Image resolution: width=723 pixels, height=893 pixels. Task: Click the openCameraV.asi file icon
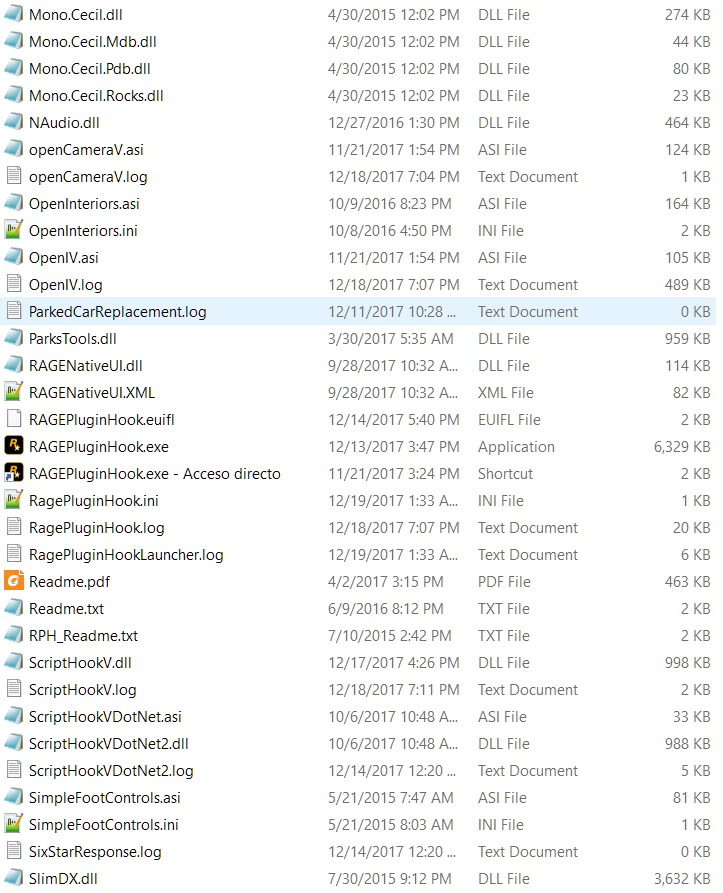14,149
